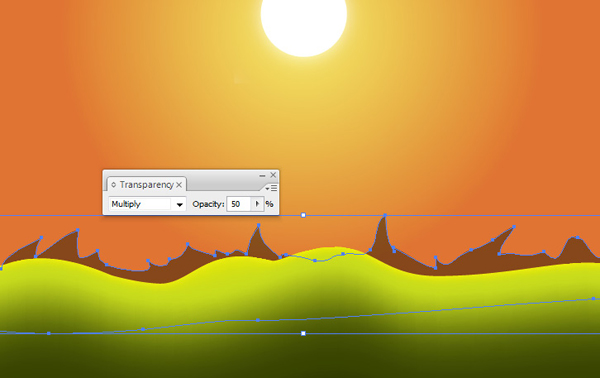
Task: Click the dark green foreground ground area
Action: click(300, 358)
